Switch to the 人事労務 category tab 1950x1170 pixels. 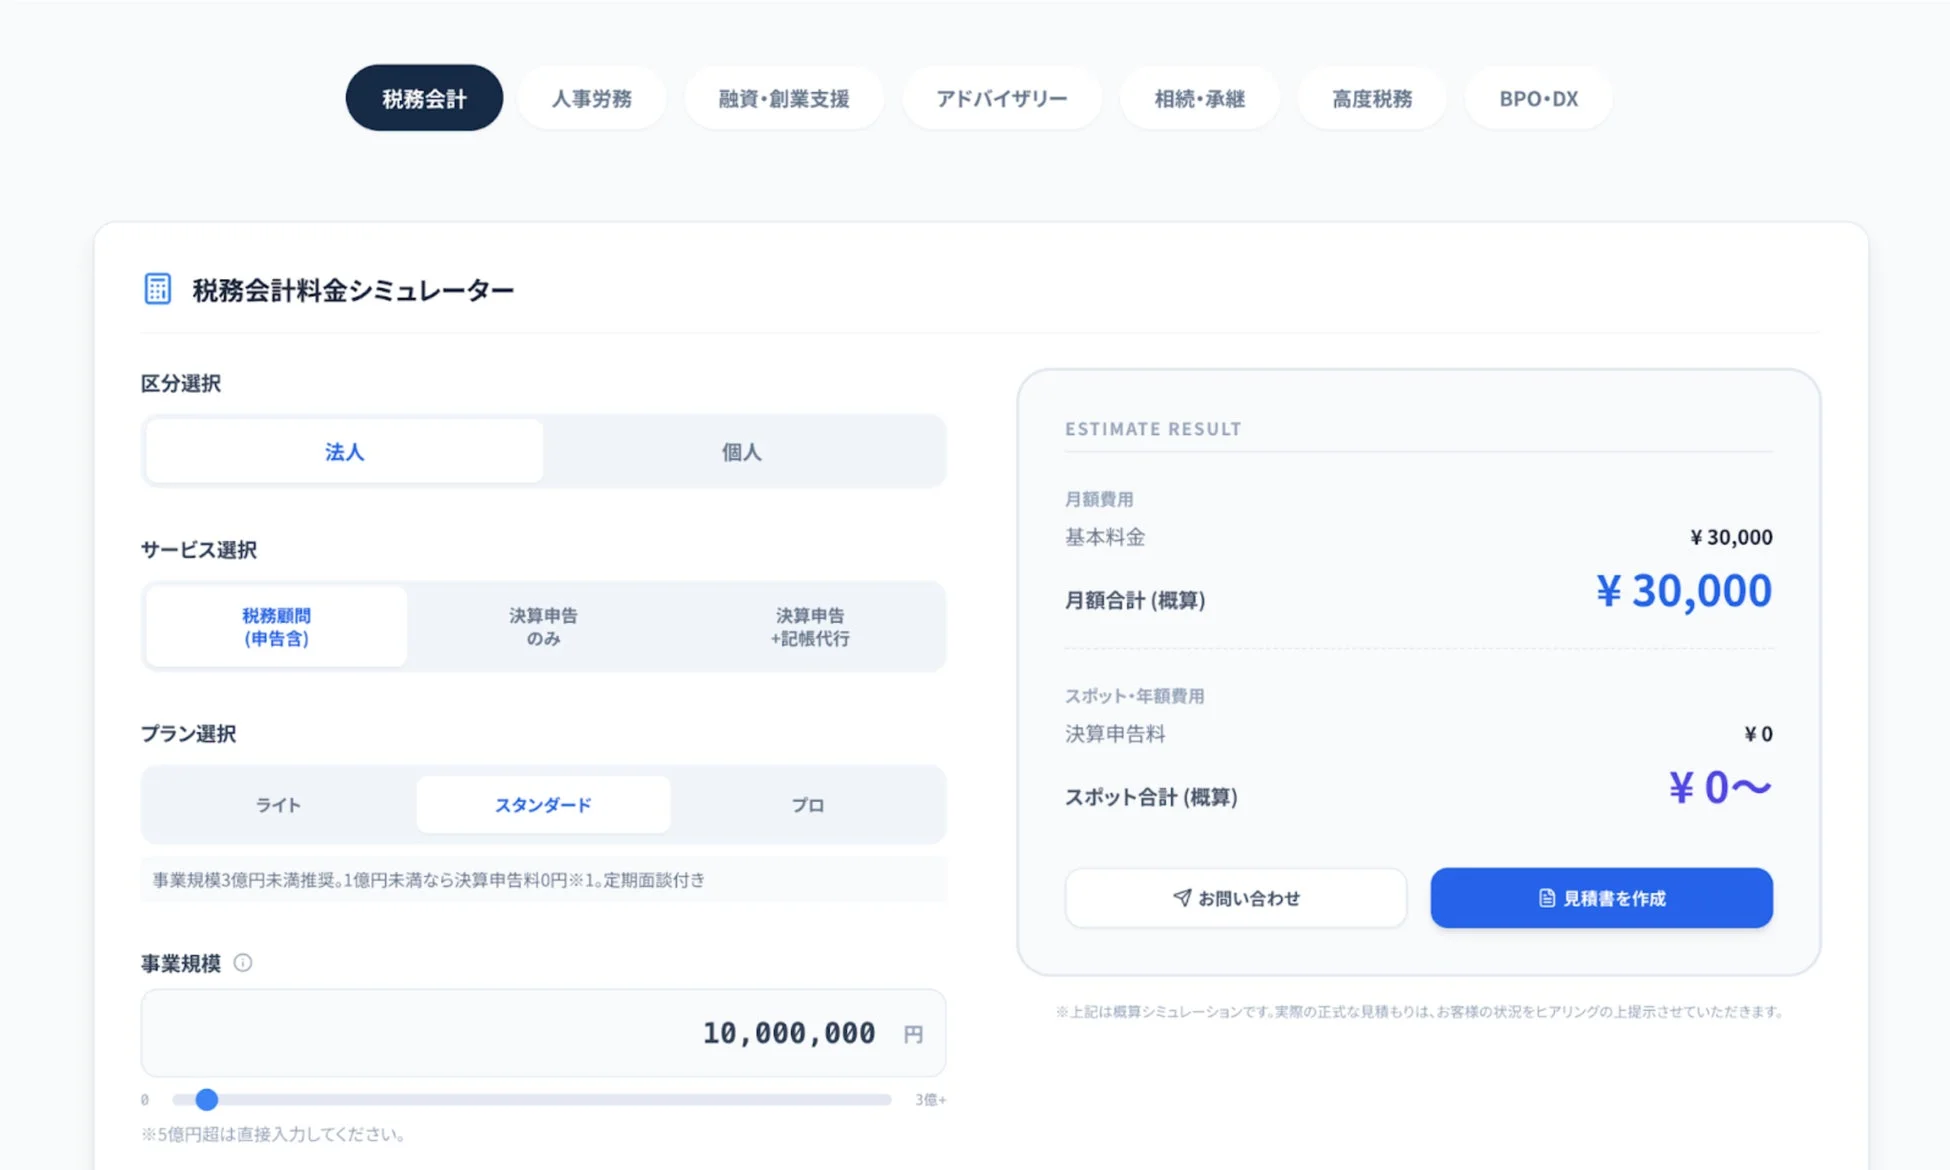click(591, 98)
